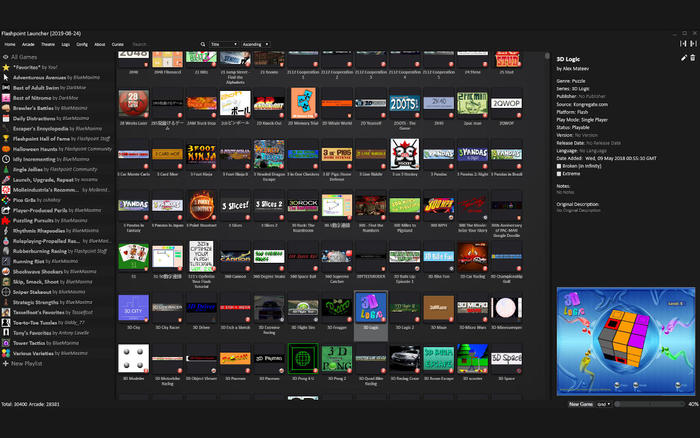
Task: Adjust the thumbnail zoom slider
Action: 650,404
